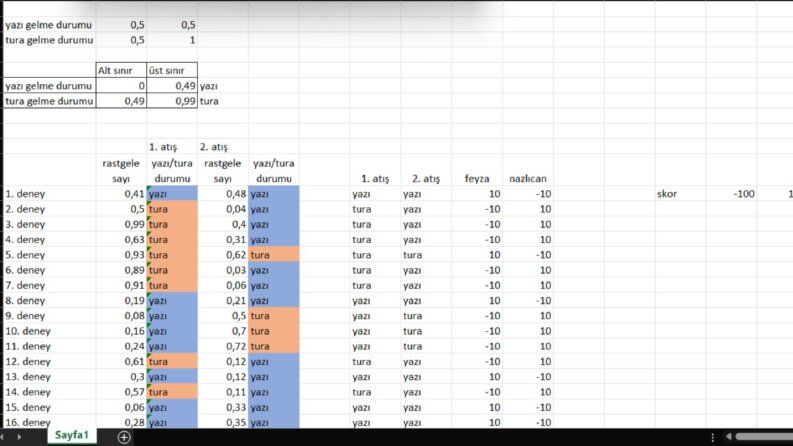Screen dimensions: 793x446
Task: Select the second-throw number 0,33 cell
Action: pyautogui.click(x=223, y=407)
